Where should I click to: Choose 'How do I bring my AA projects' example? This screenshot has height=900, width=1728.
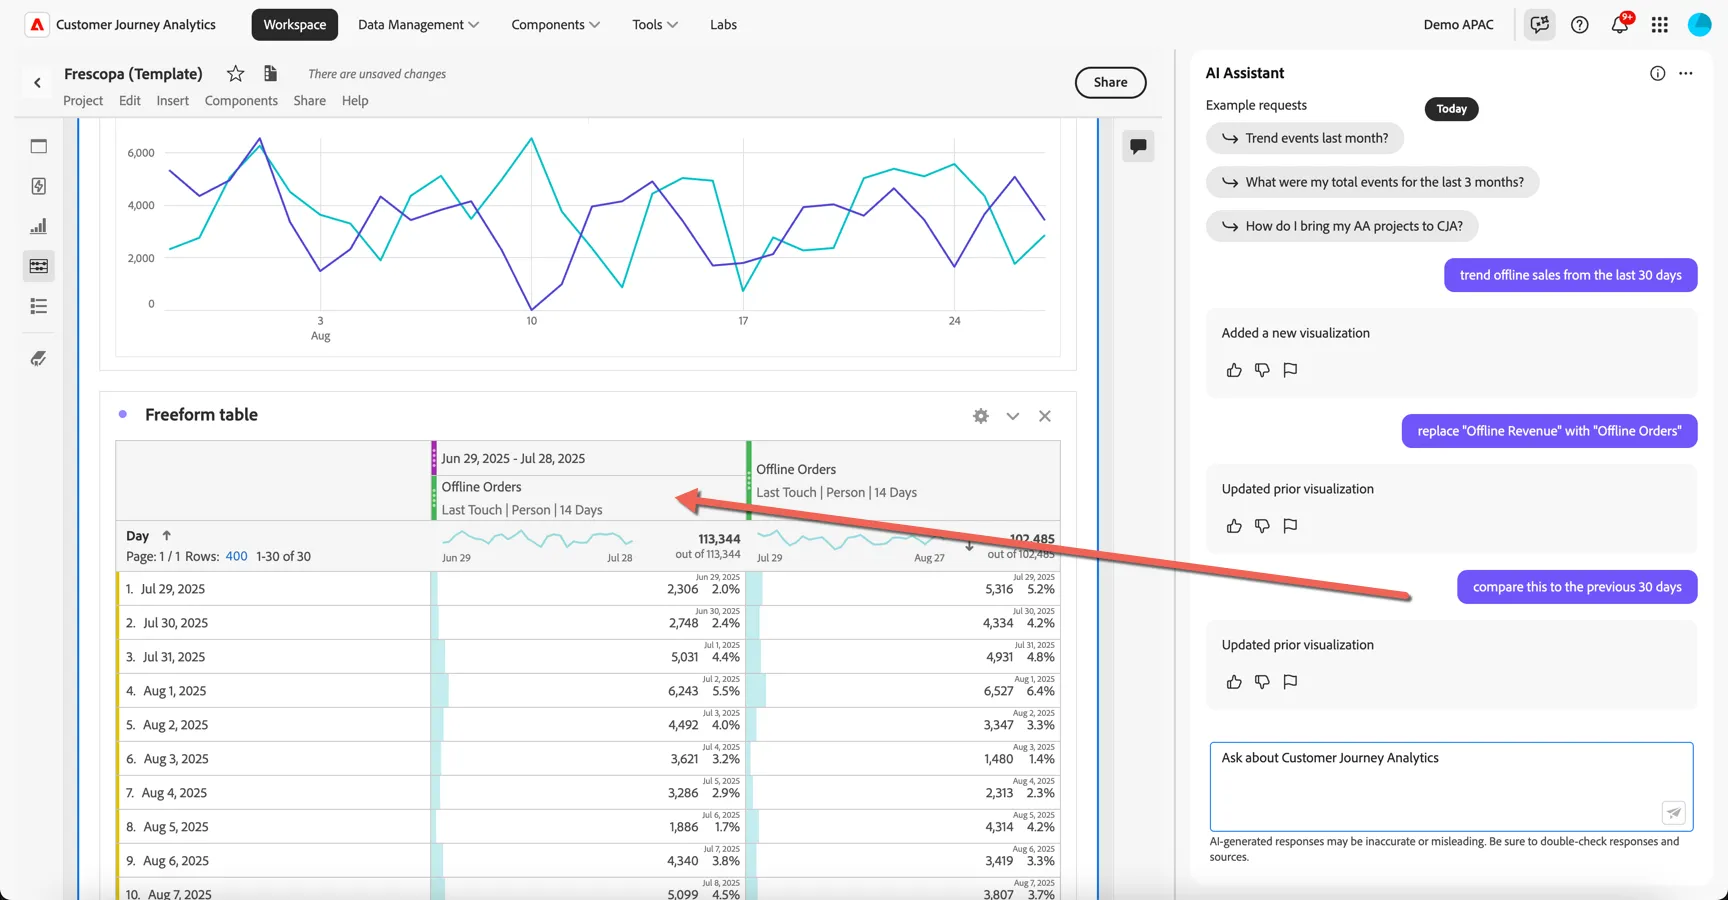tap(1341, 226)
